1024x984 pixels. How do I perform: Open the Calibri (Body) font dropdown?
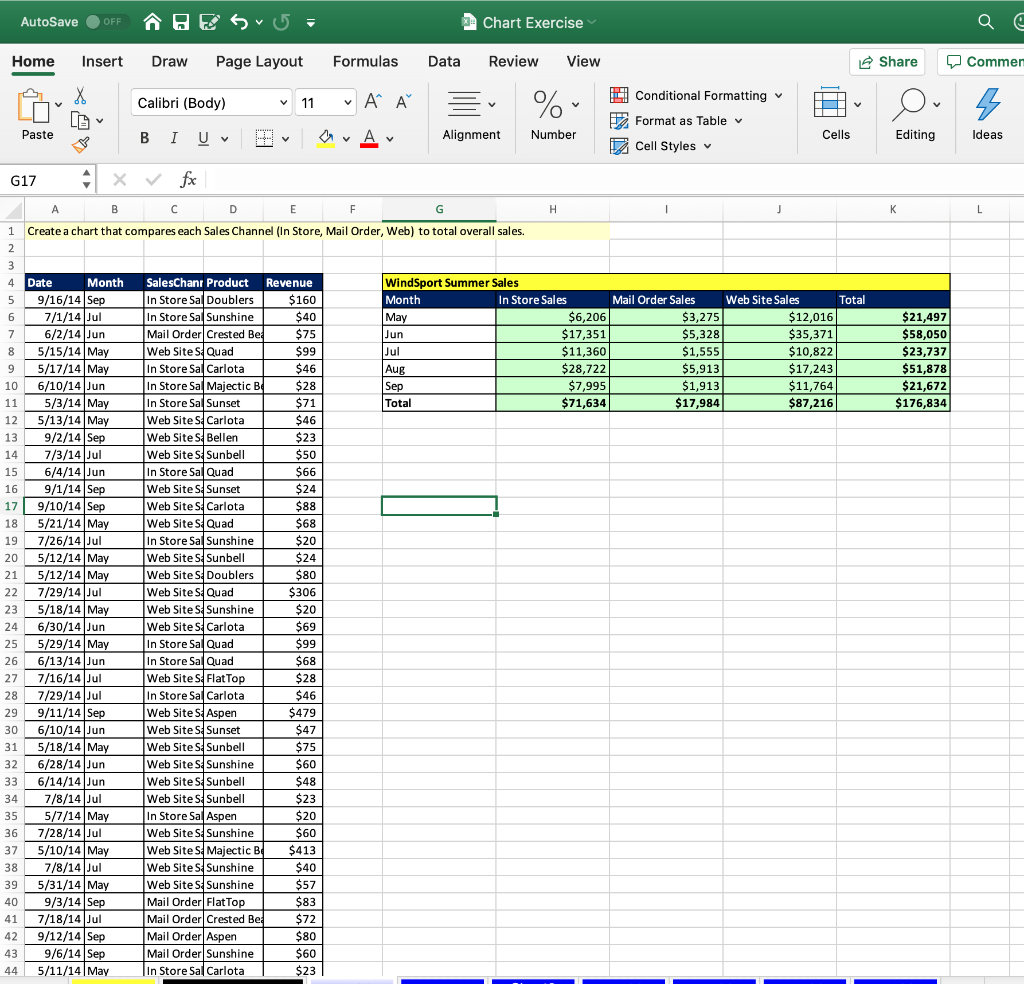tap(210, 102)
